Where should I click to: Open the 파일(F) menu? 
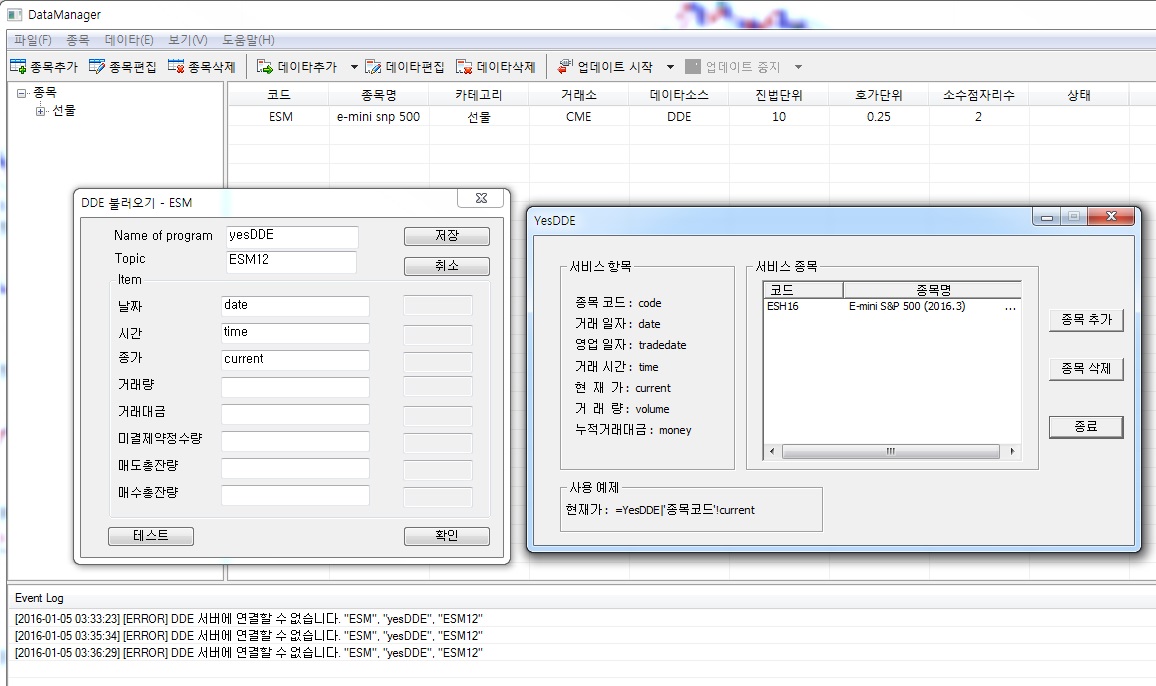coord(33,40)
